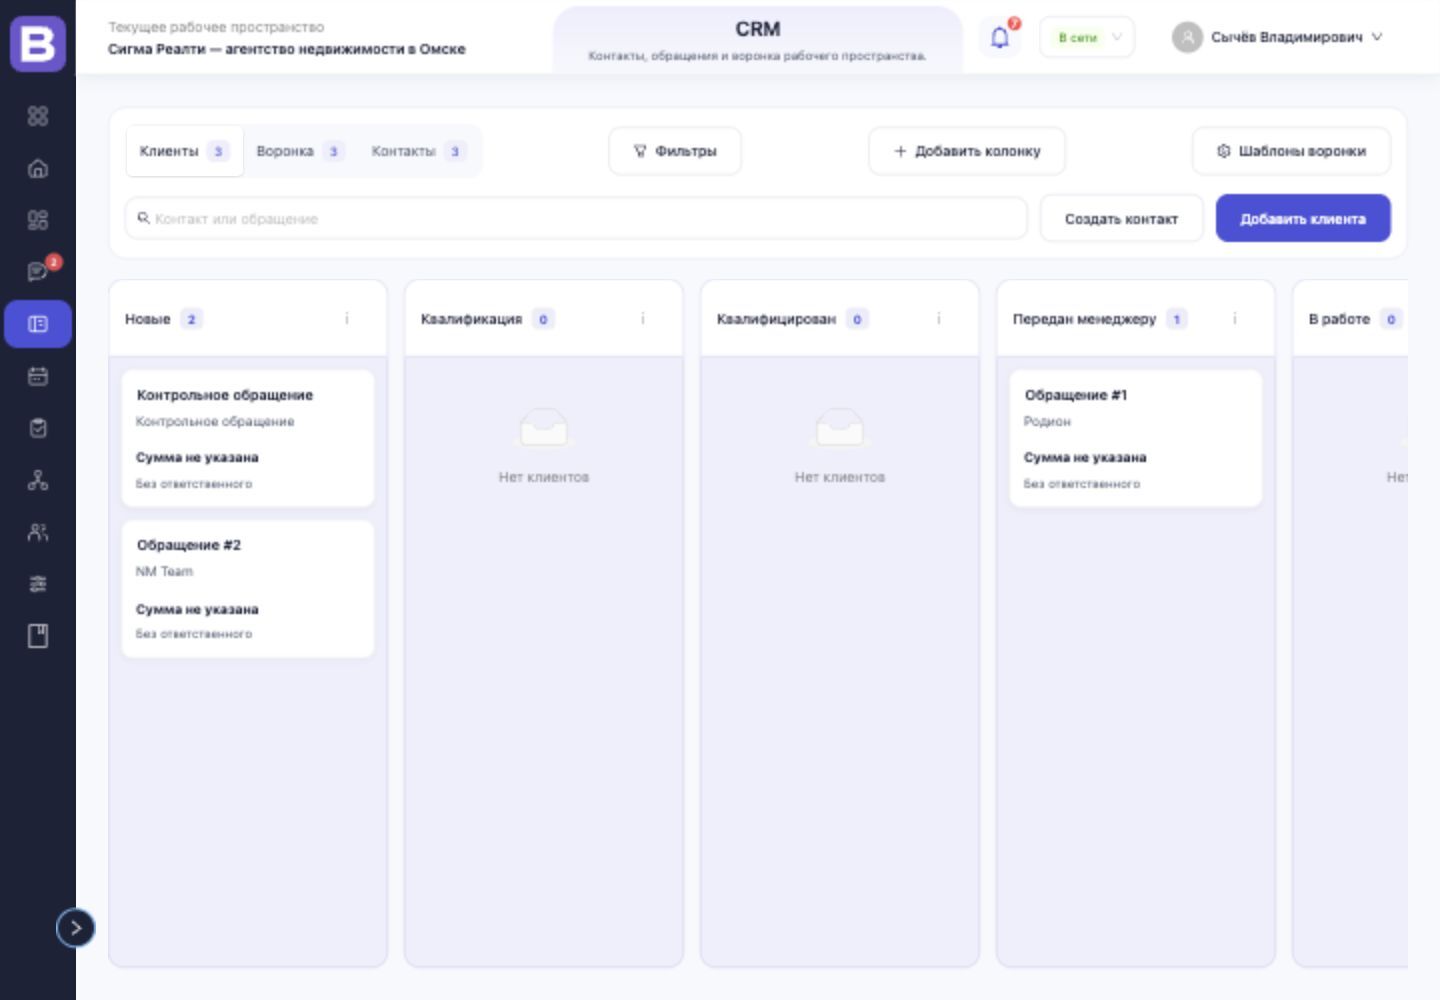Open the sliders settings icon in sidebar
1440x1000 pixels.
38,584
